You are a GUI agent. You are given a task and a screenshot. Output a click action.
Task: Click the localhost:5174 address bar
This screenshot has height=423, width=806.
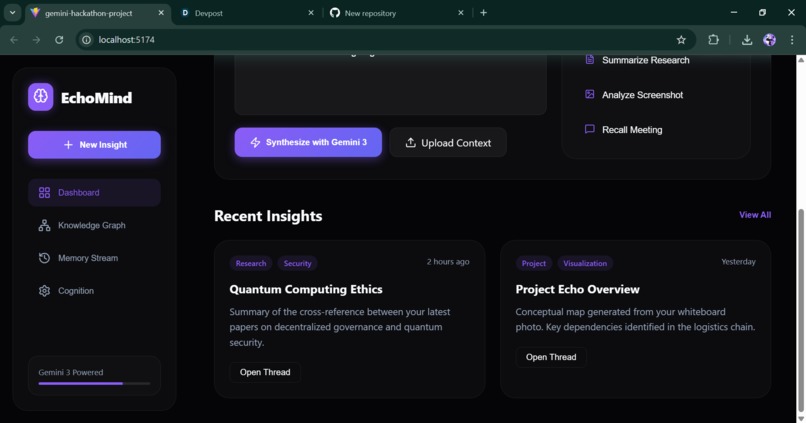[386, 40]
